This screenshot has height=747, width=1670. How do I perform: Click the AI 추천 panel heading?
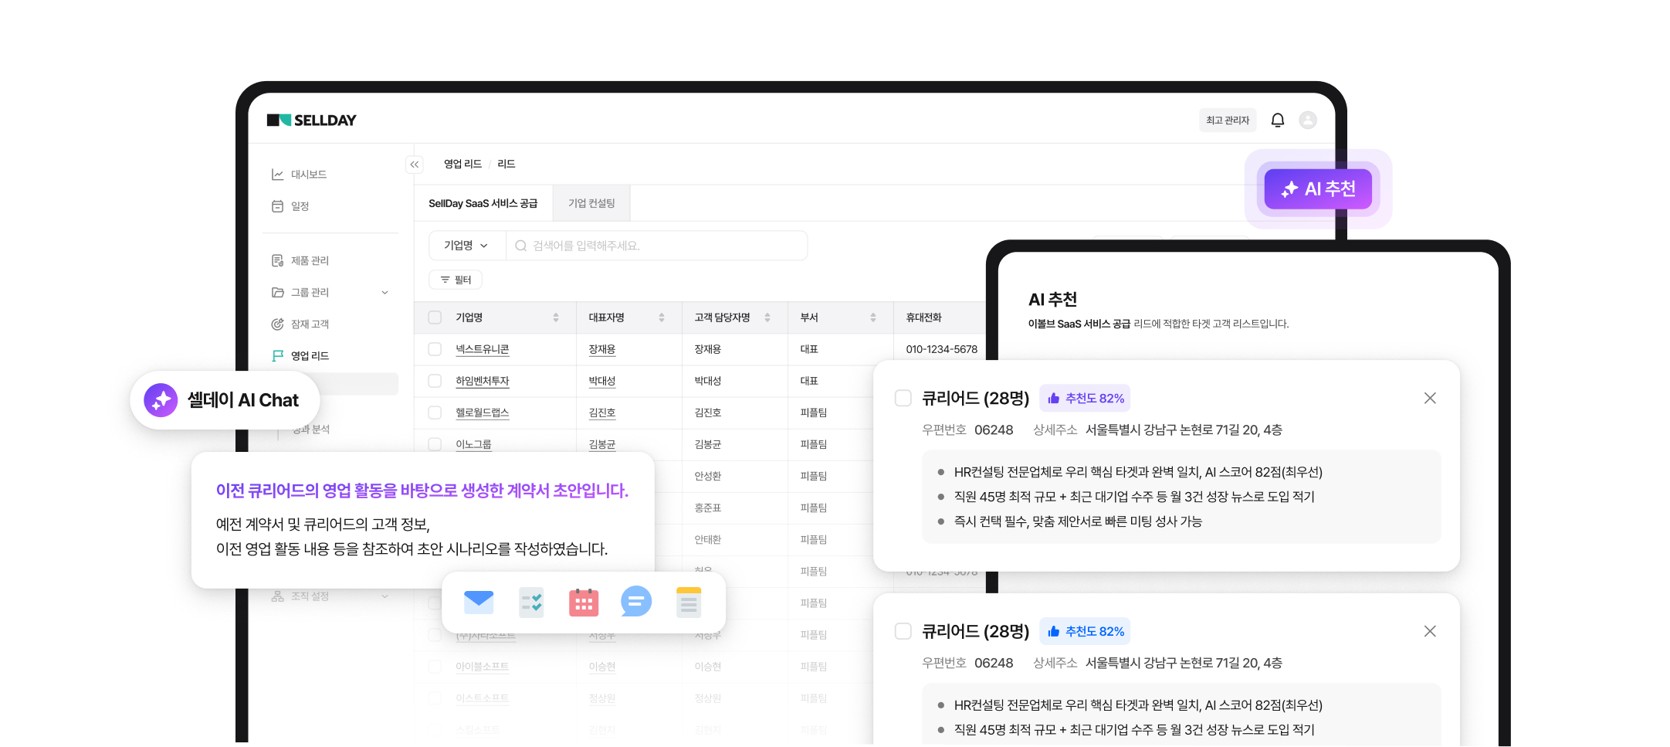(1052, 299)
